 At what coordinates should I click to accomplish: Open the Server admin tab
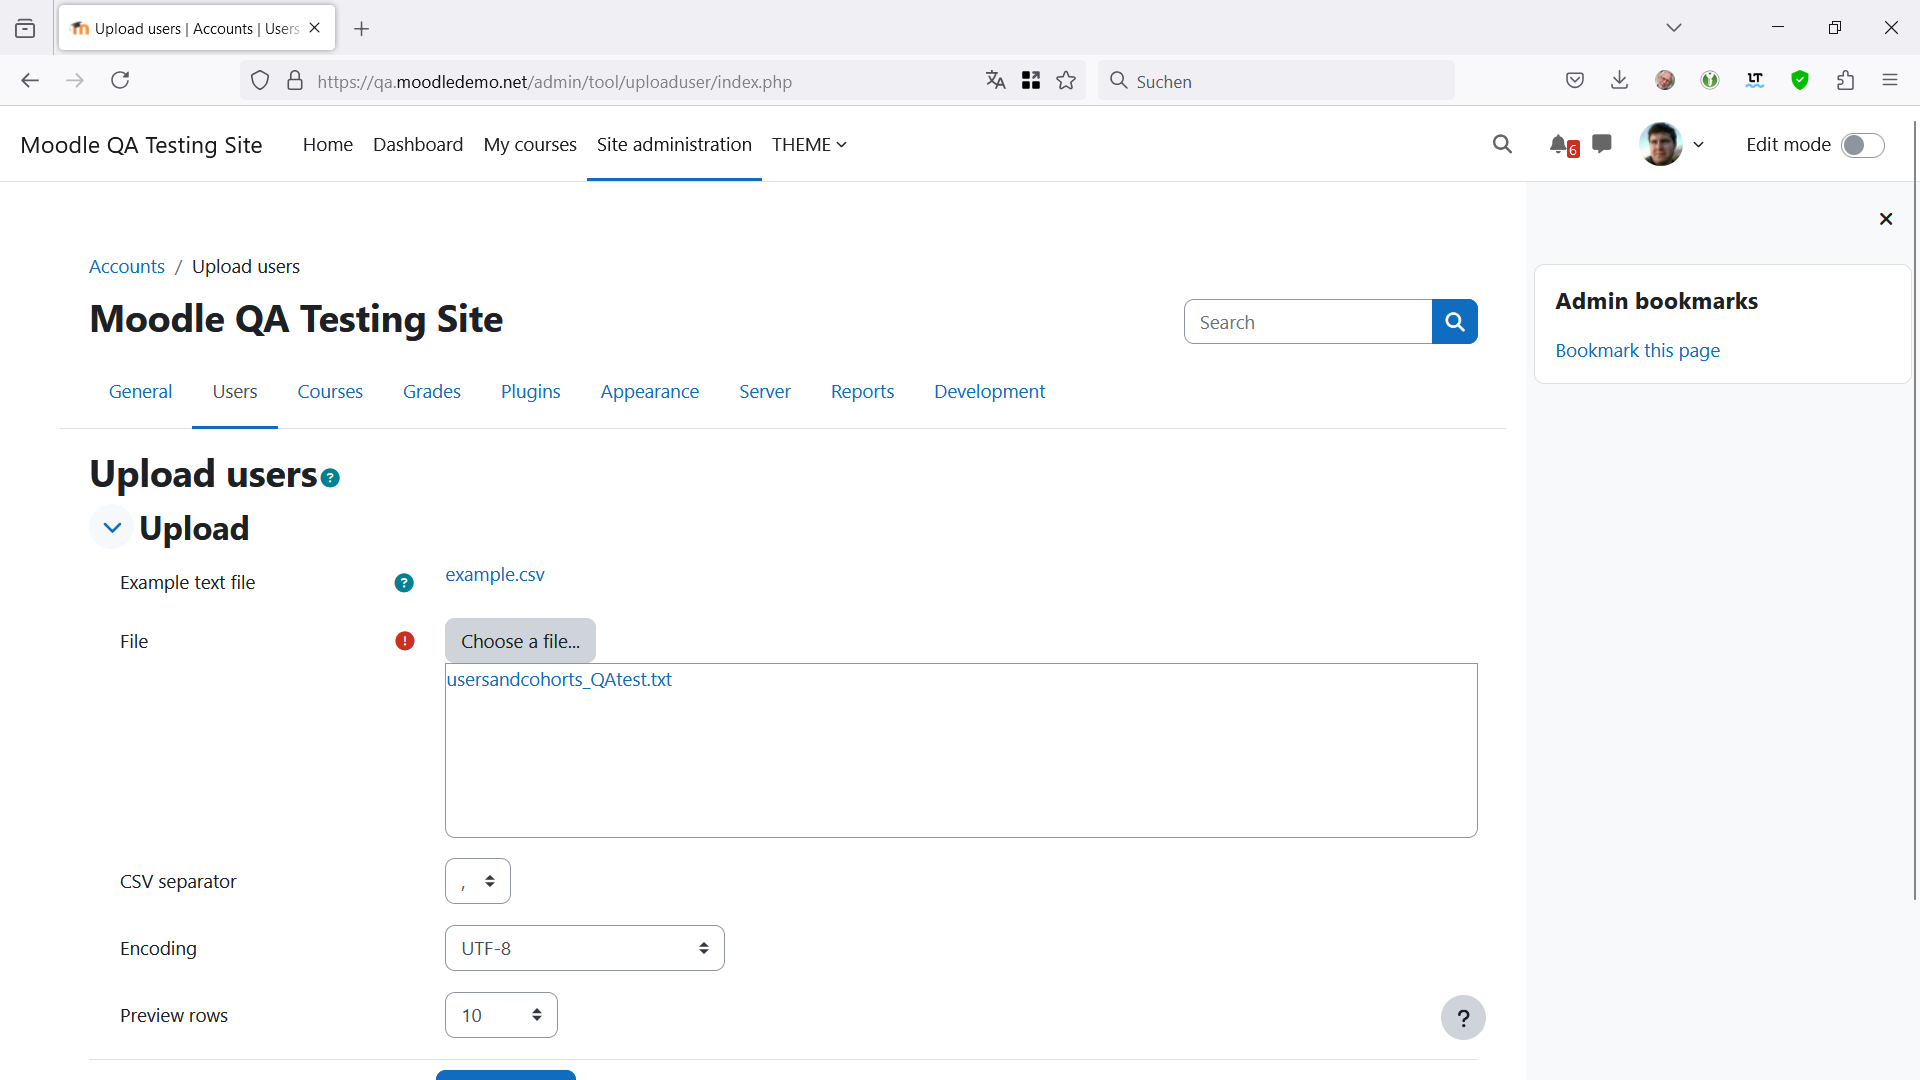click(765, 392)
